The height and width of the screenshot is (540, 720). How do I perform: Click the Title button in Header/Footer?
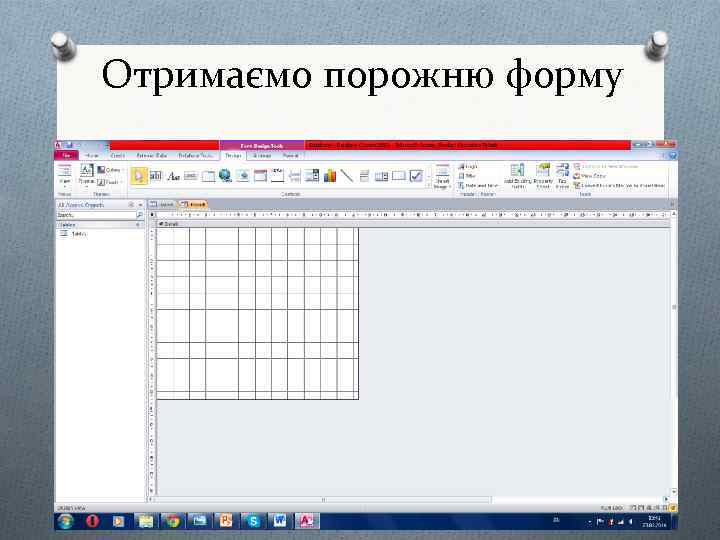click(467, 176)
